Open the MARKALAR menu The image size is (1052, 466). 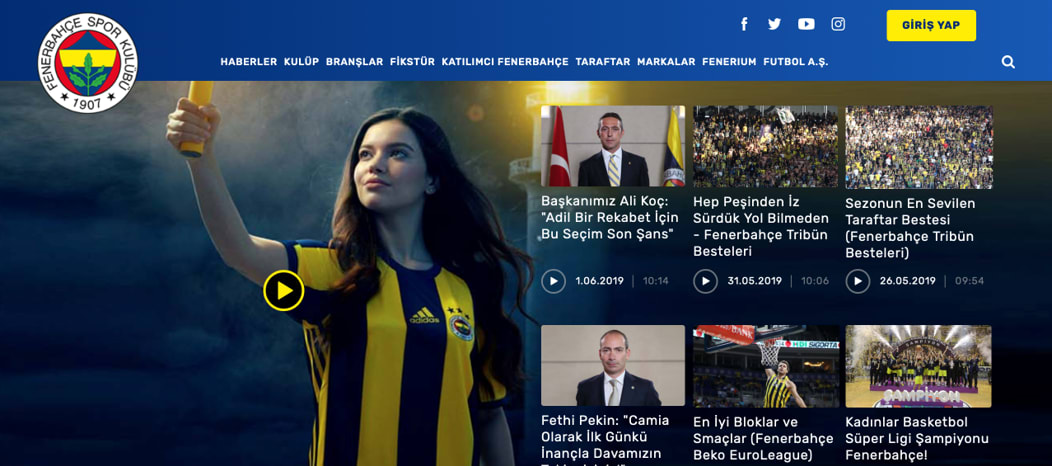[x=666, y=62]
